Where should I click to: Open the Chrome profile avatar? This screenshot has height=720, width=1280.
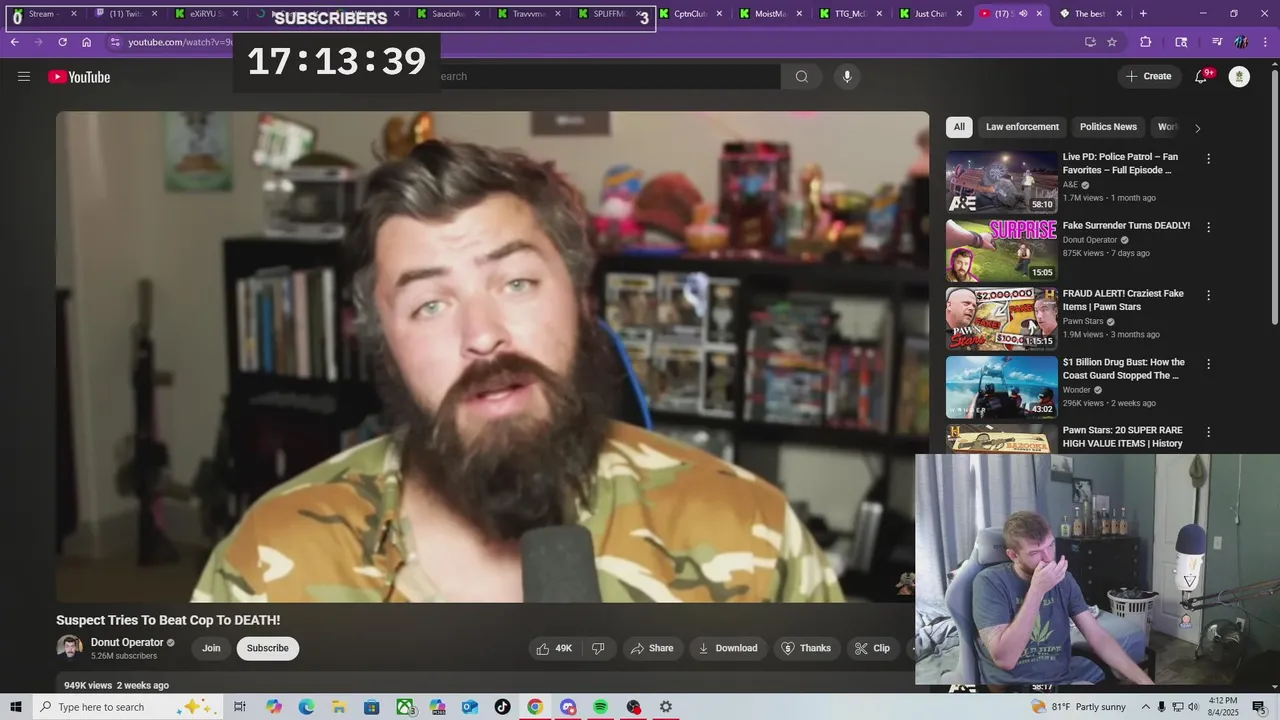click(x=1241, y=42)
